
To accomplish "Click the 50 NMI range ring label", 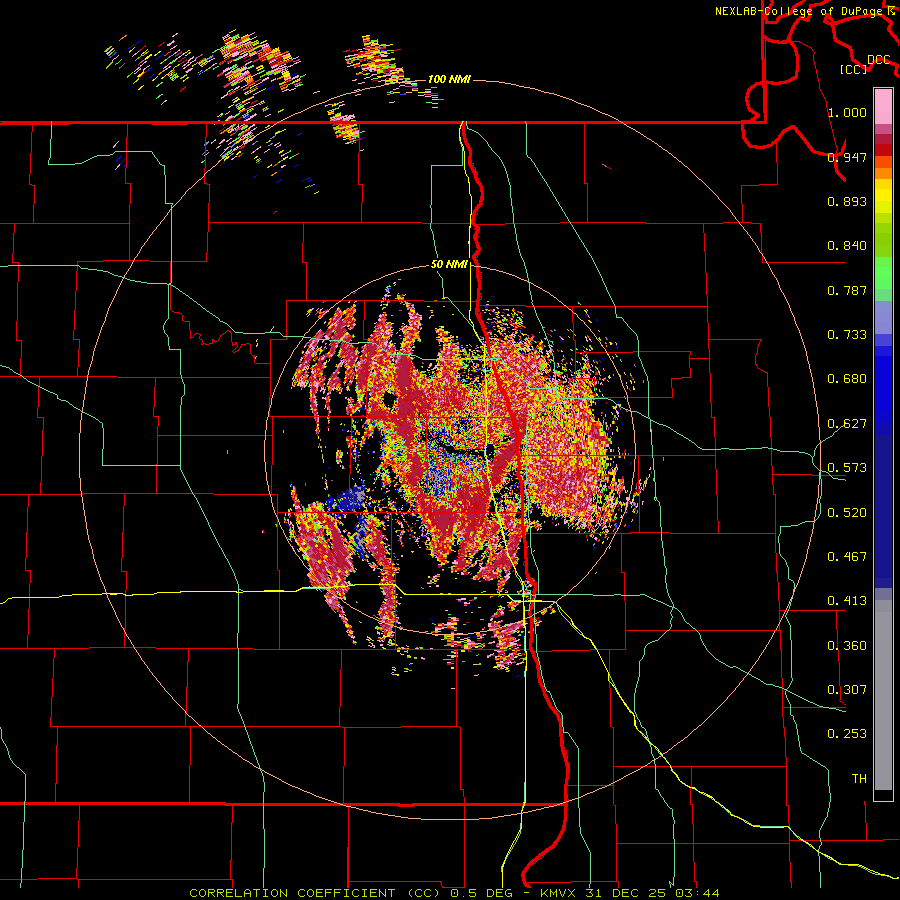I will pyautogui.click(x=449, y=265).
